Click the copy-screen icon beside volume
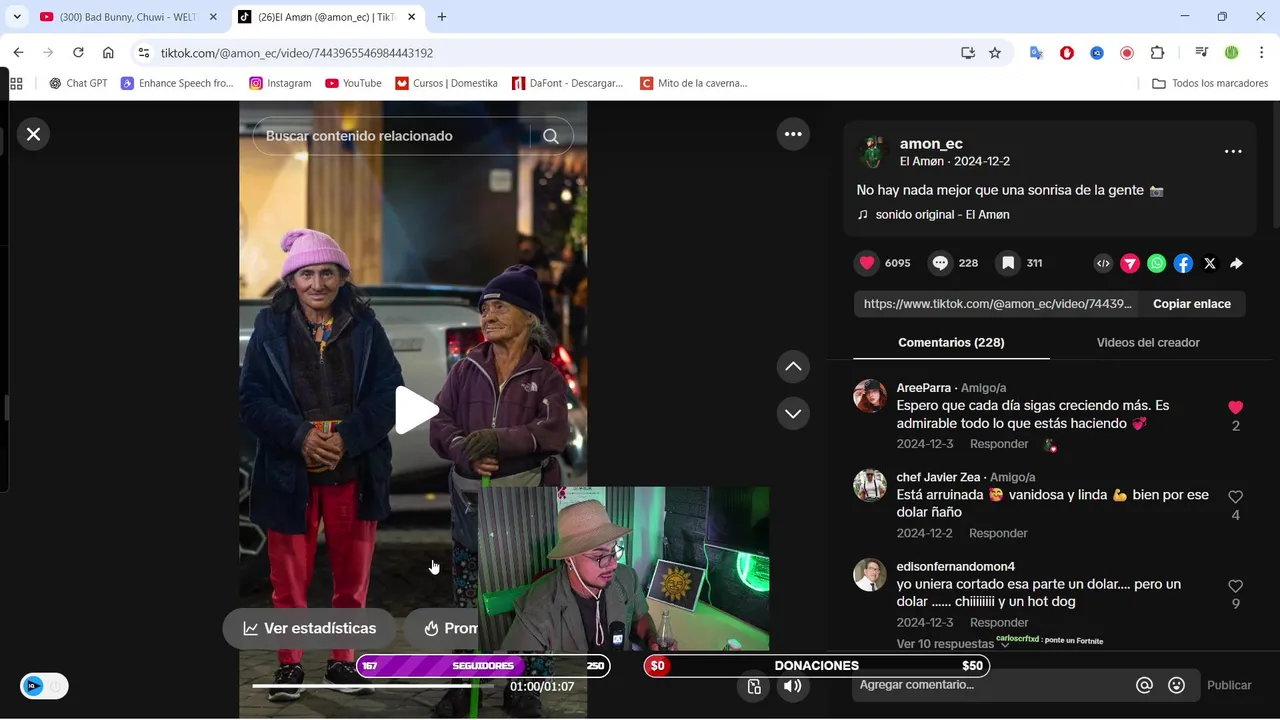Screen dimensions: 1280x720 pos(754,686)
